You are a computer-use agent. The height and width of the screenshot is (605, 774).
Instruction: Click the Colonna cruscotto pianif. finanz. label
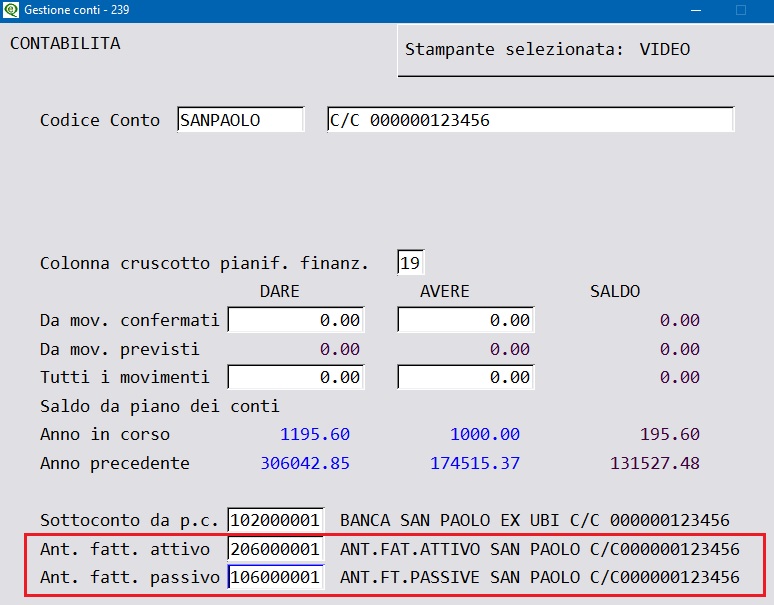(x=204, y=263)
